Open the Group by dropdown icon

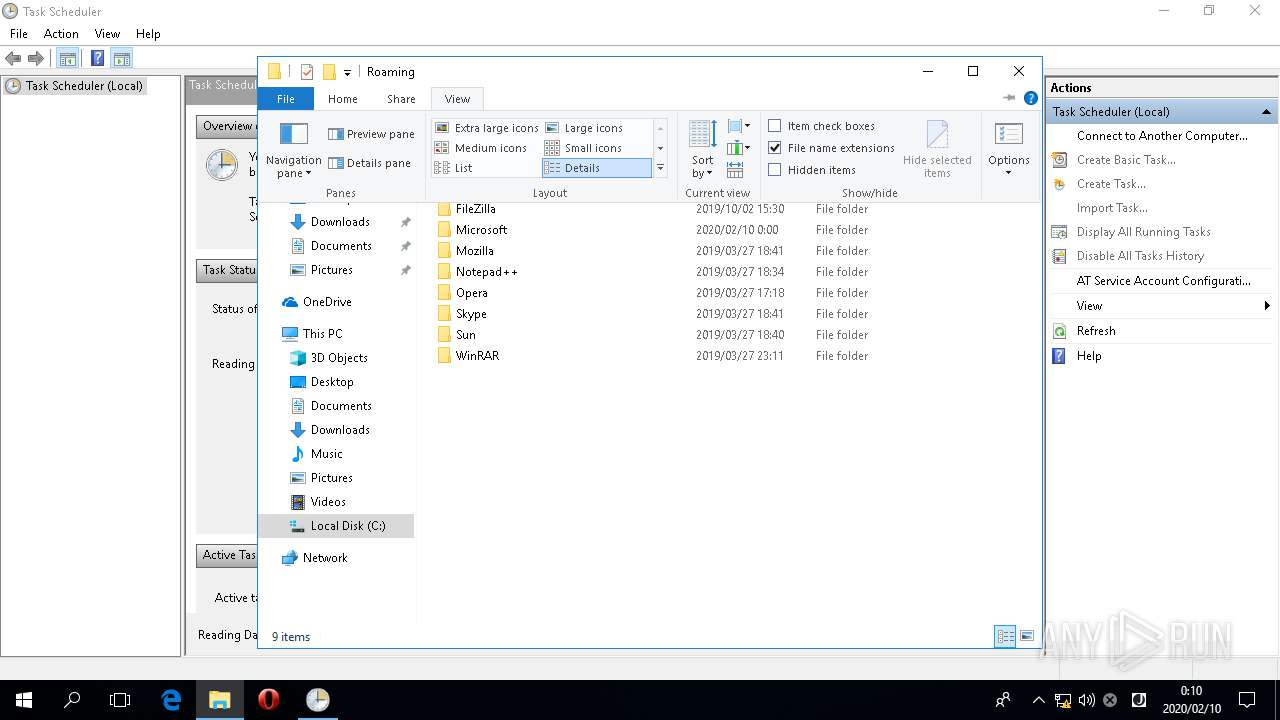pos(739,126)
